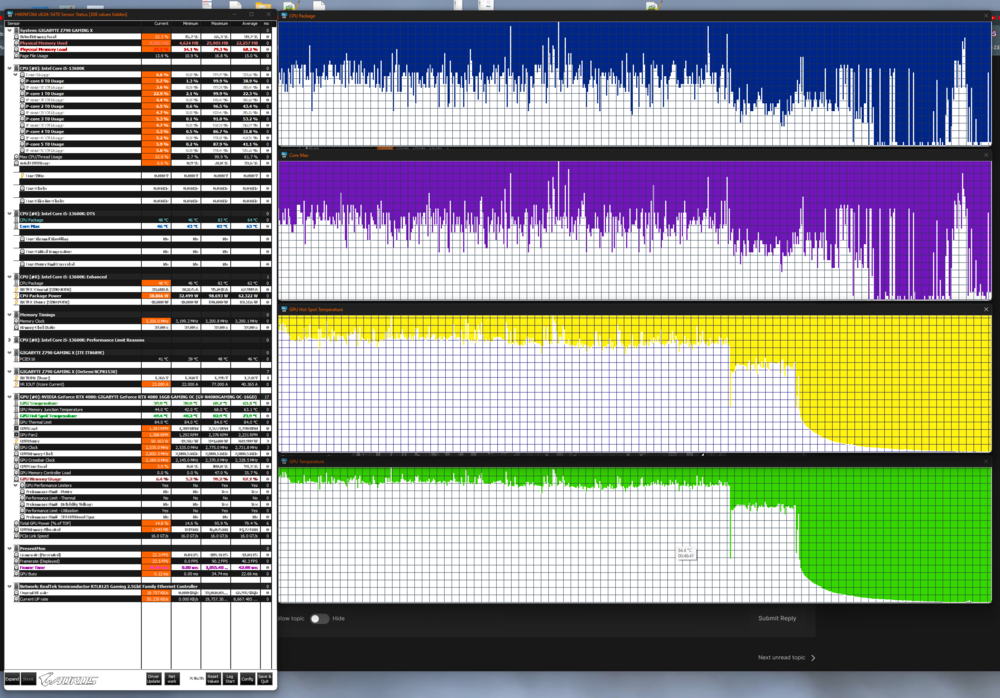The image size is (1000, 698).
Task: Click the icon beside Physical Memory Used row
Action: tap(17, 43)
